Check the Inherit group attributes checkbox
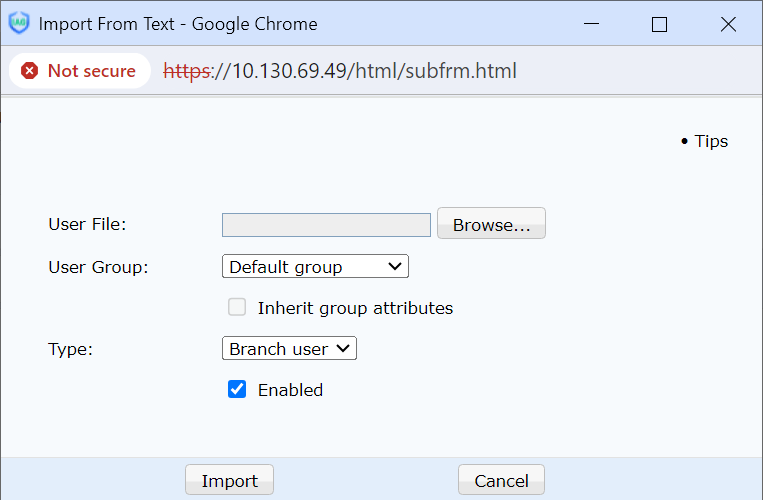Image resolution: width=763 pixels, height=500 pixels. coord(237,307)
